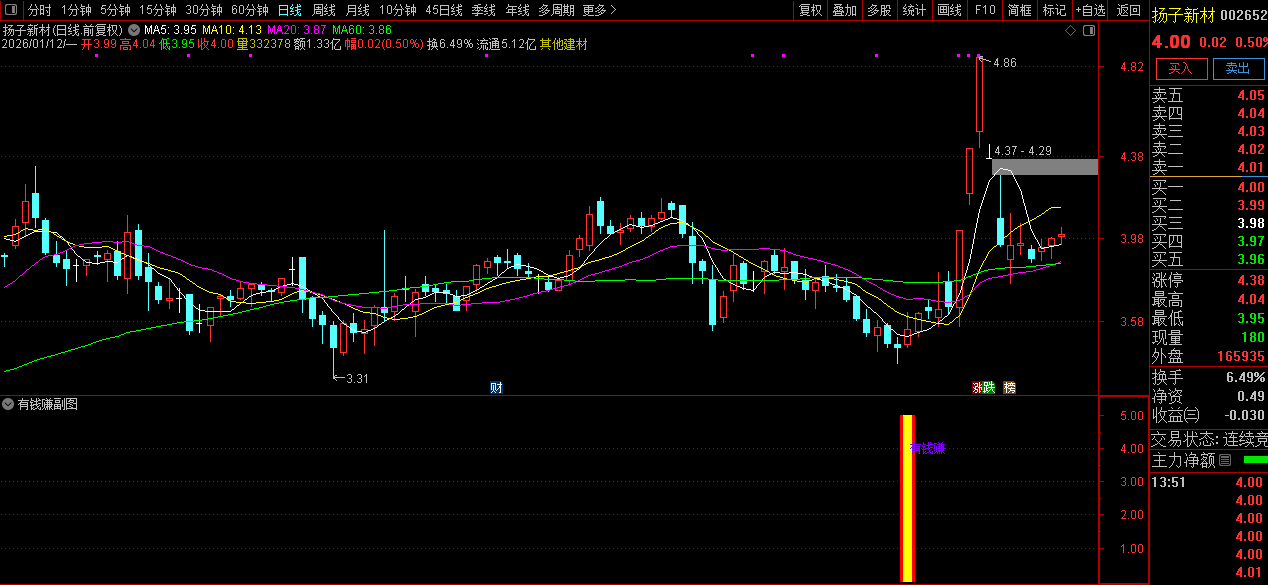1268x585 pixels.
Task: Click the yellow-red 有钱赚 signal bar
Action: click(907, 498)
